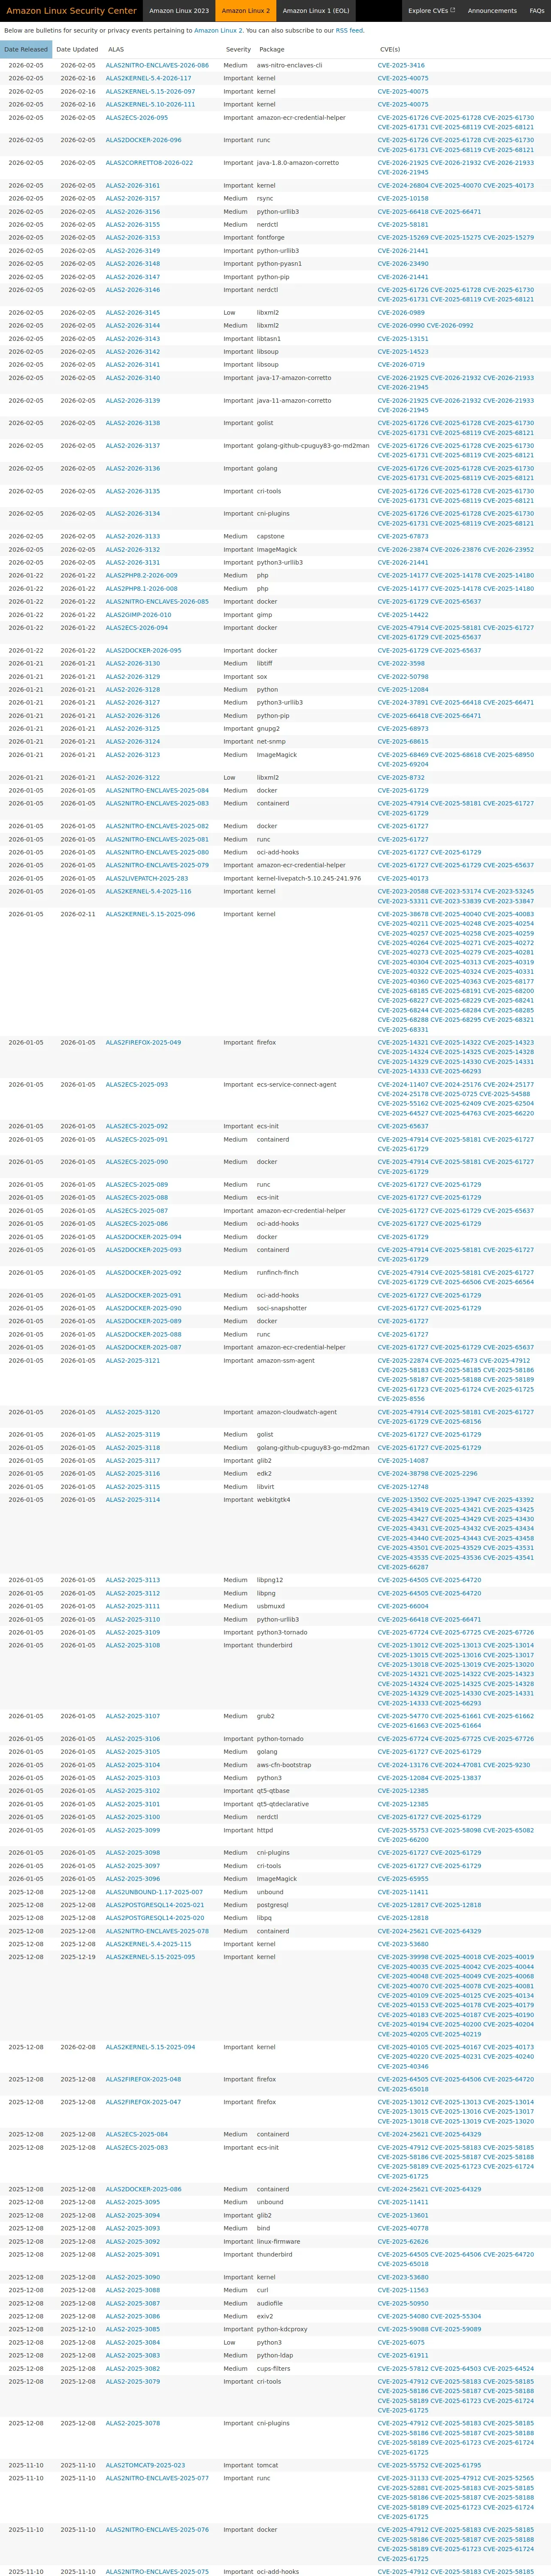Open advisory ALAS2-2026-3136 for golang

point(133,469)
